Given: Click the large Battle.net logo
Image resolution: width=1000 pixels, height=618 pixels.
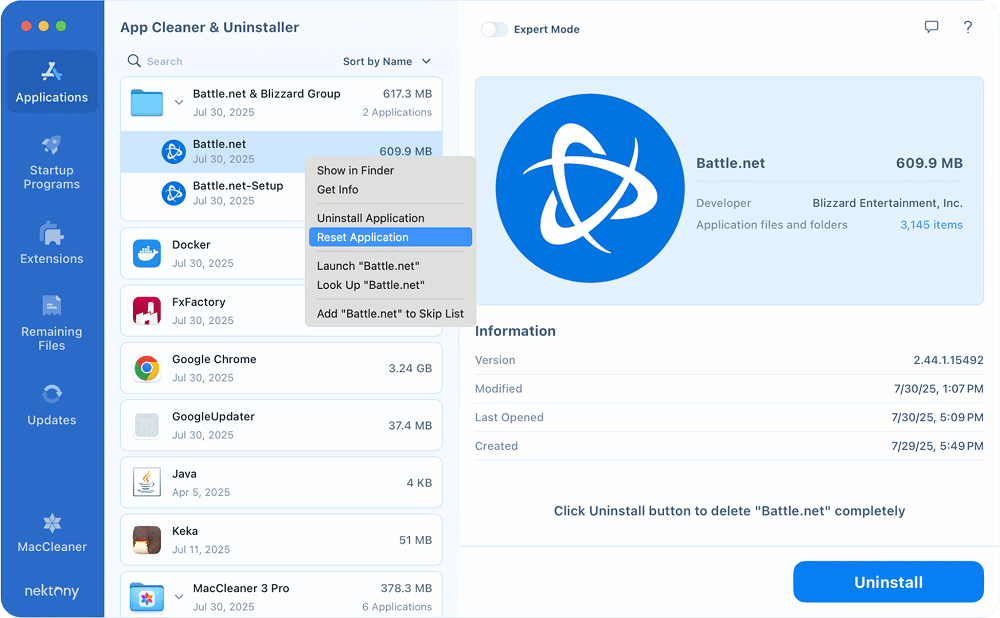Looking at the screenshot, I should coord(589,188).
